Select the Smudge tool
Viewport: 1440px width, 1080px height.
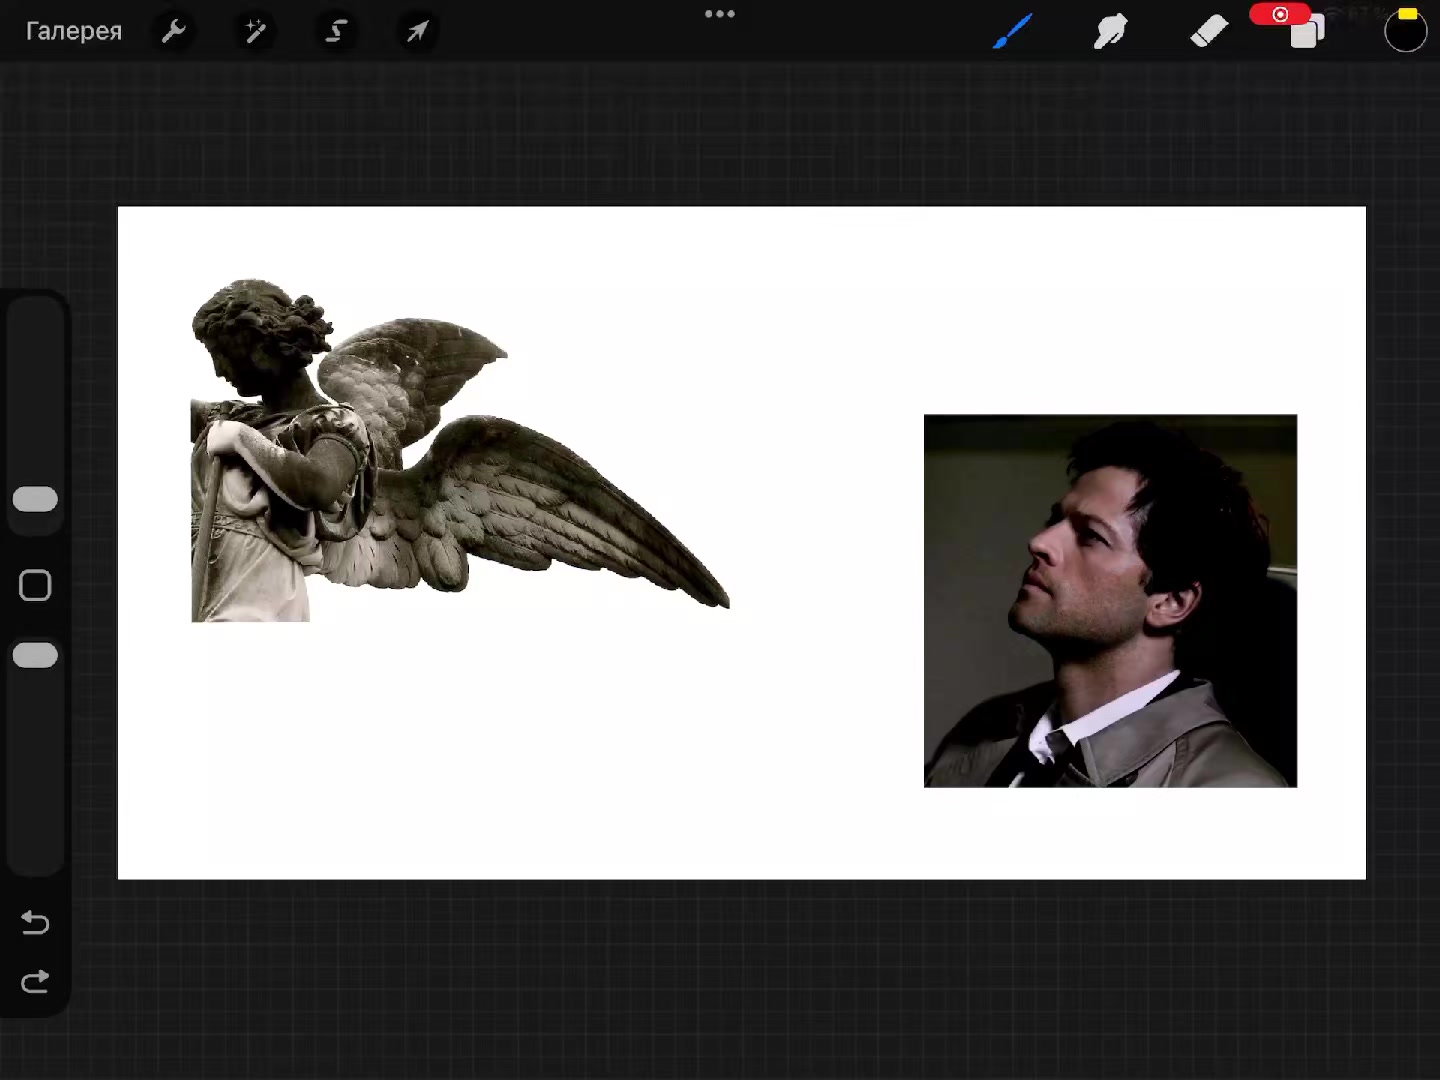(1110, 31)
